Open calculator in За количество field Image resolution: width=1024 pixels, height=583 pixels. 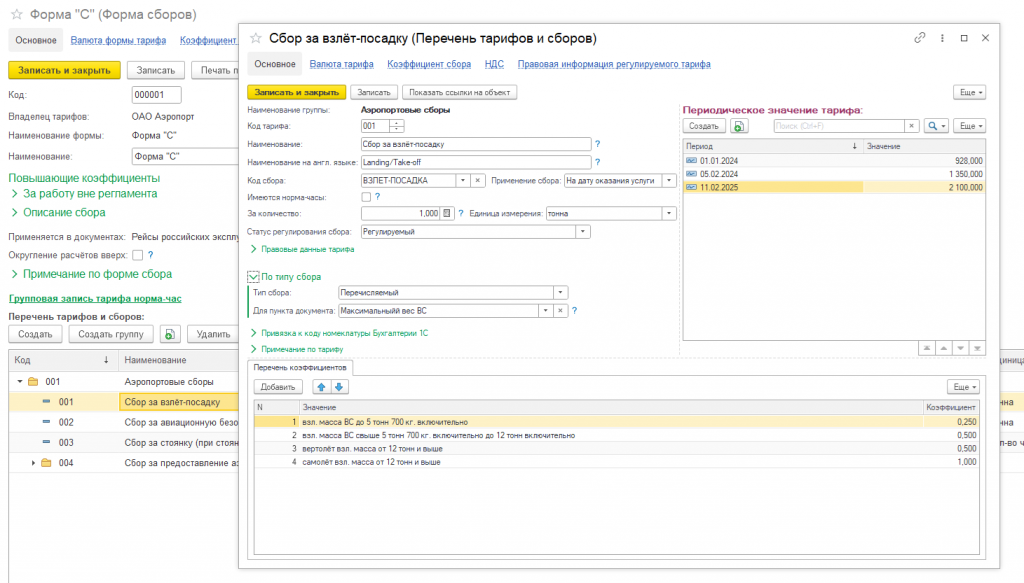tap(447, 213)
